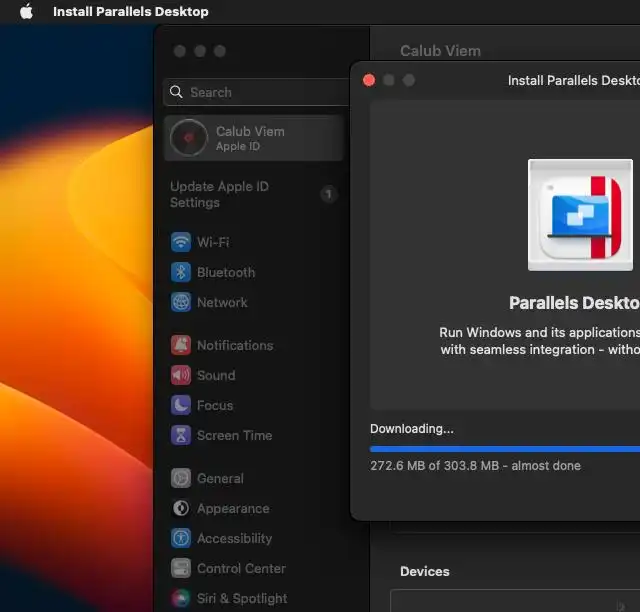Focus the Search field in System Settings
This screenshot has width=640, height=612.
point(256,92)
